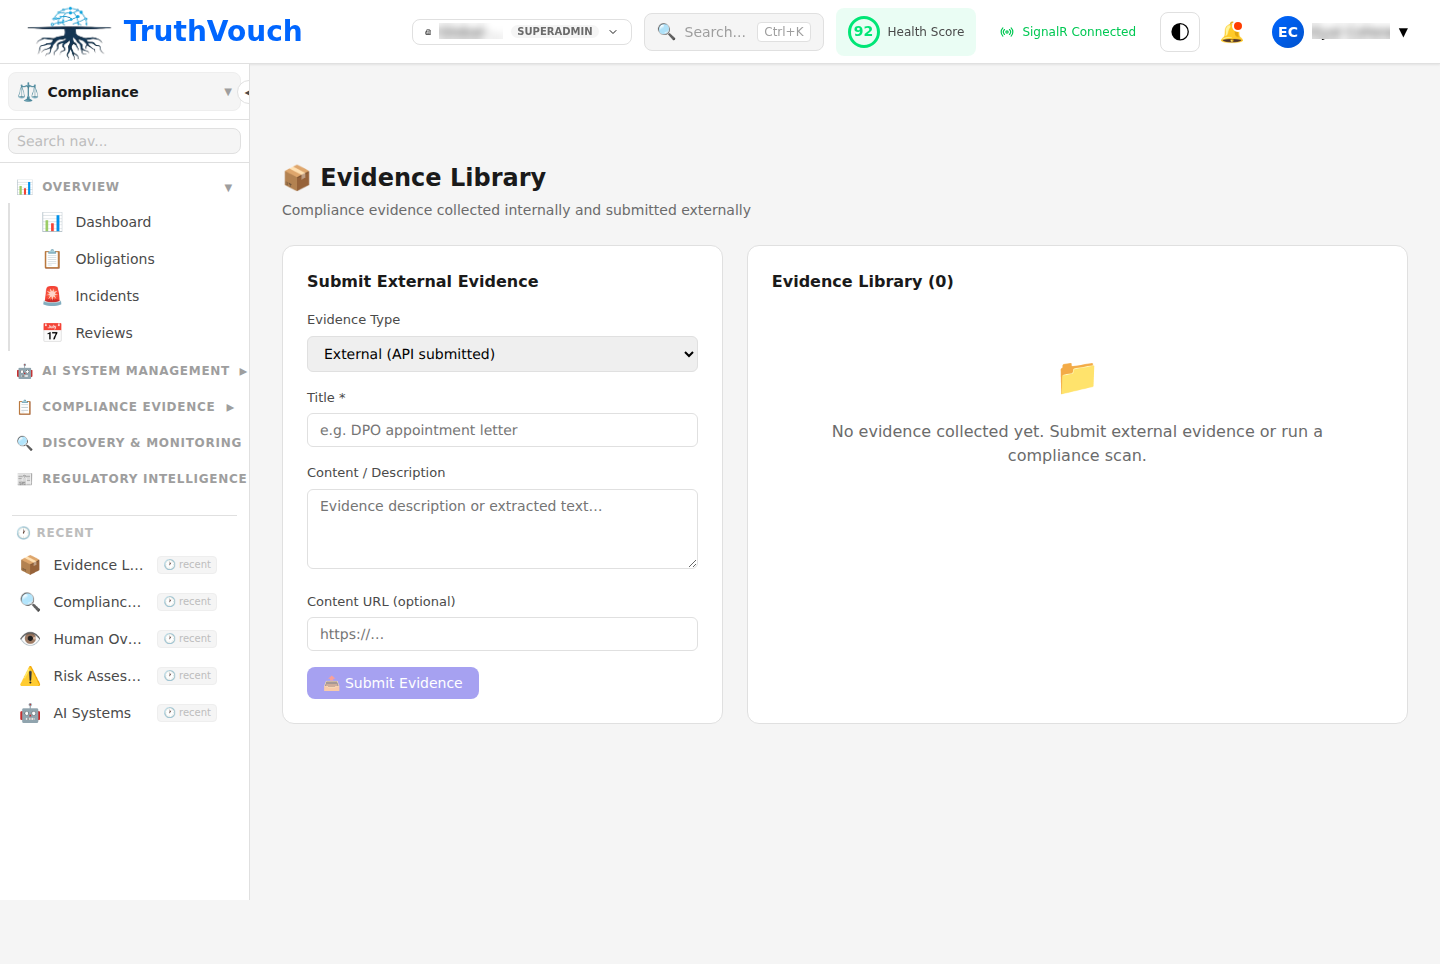This screenshot has width=1440, height=964.
Task: Select Obligations in the Overview menu
Action: pyautogui.click(x=114, y=258)
